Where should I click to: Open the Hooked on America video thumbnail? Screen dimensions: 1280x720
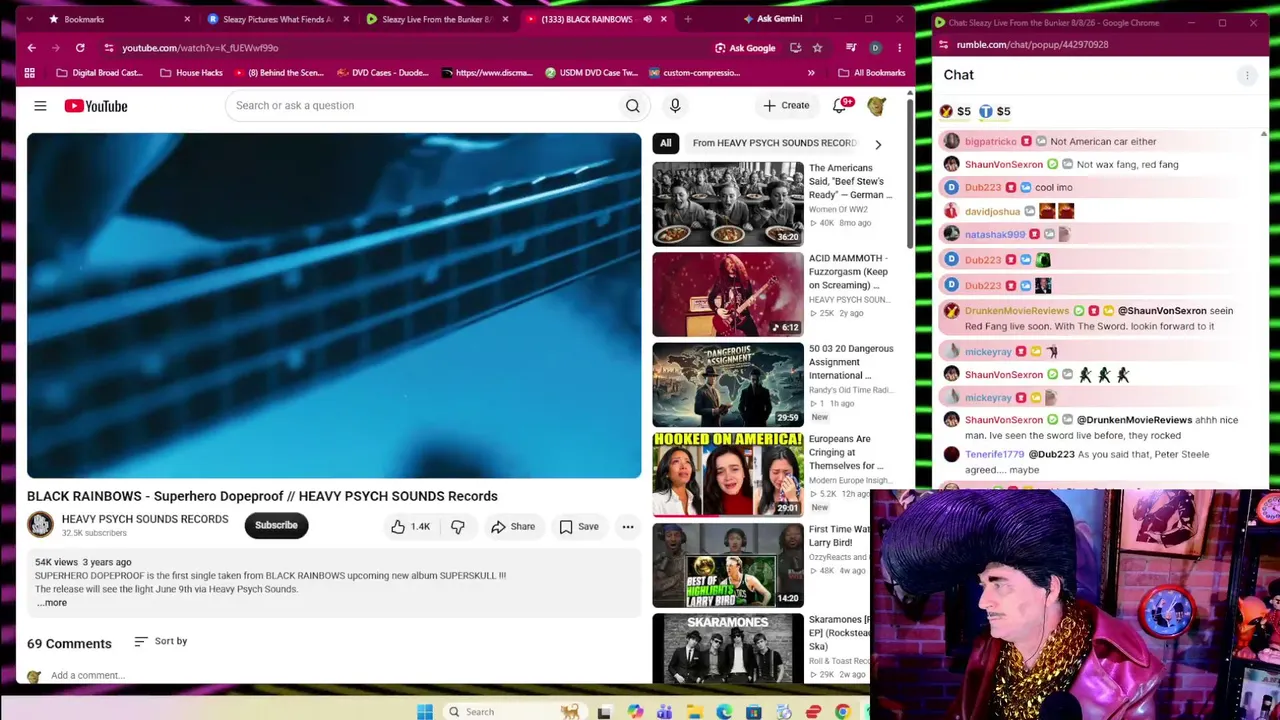pyautogui.click(x=728, y=475)
